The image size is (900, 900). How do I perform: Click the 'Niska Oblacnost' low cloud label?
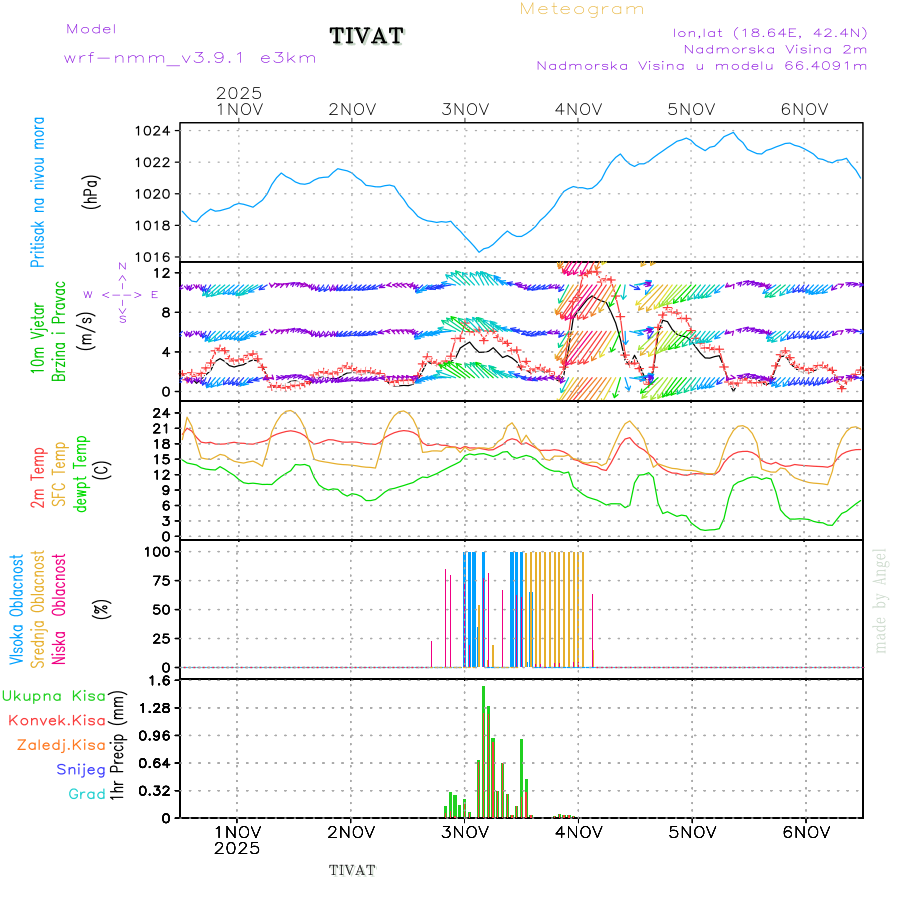click(60, 608)
